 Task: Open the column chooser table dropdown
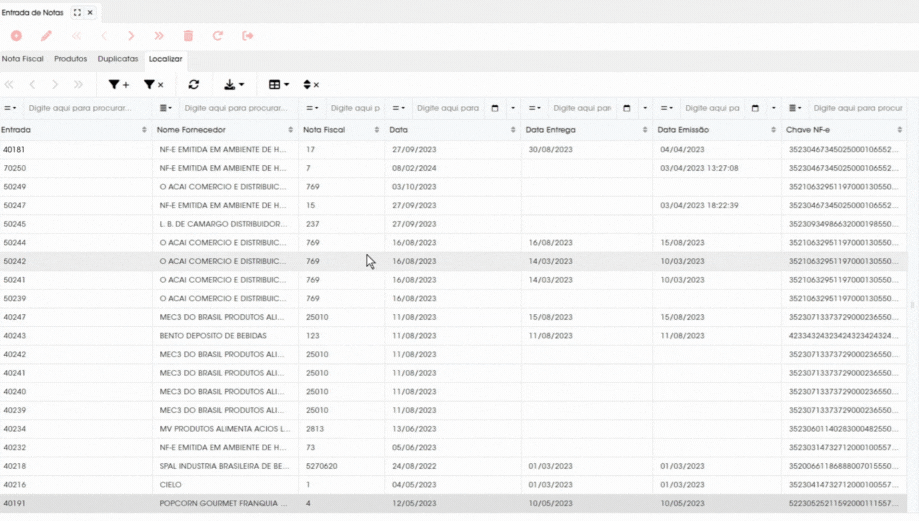279,84
